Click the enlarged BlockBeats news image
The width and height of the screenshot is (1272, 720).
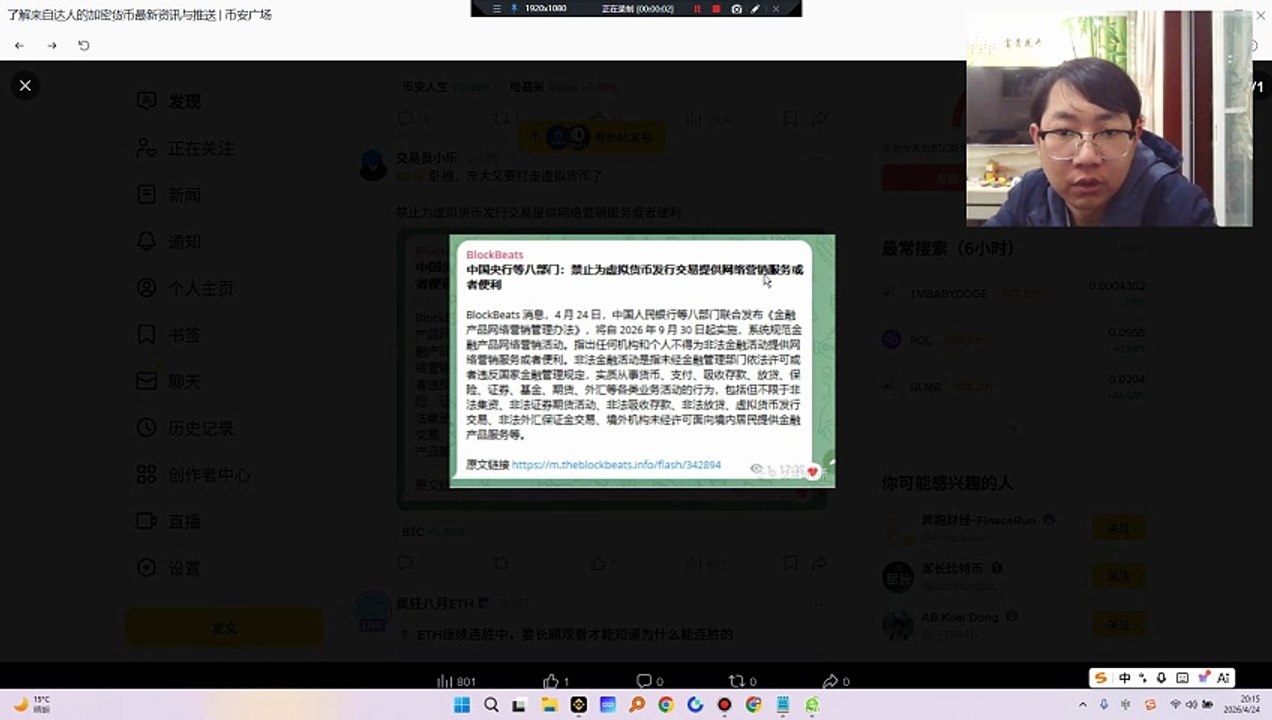(x=642, y=361)
